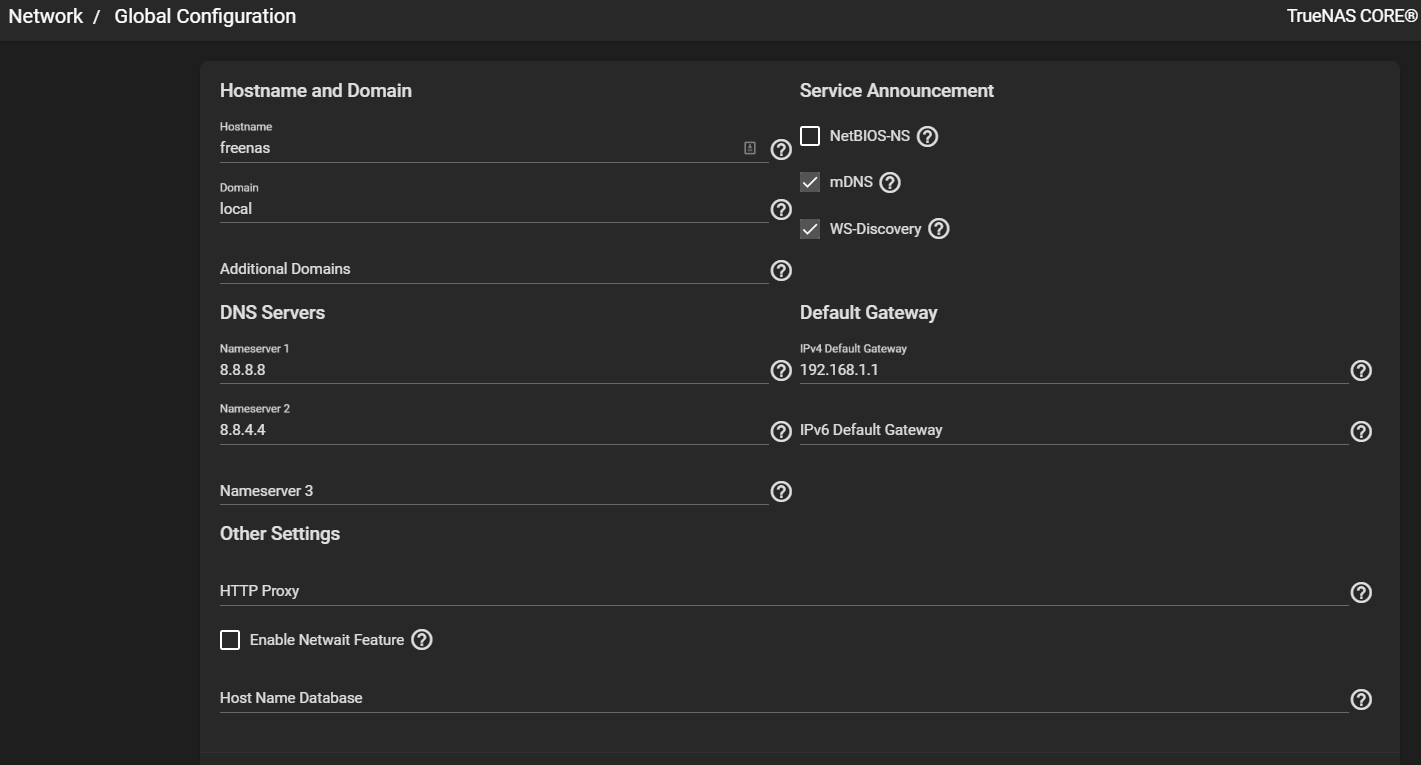Click help icon next to Hostname field

(x=781, y=150)
